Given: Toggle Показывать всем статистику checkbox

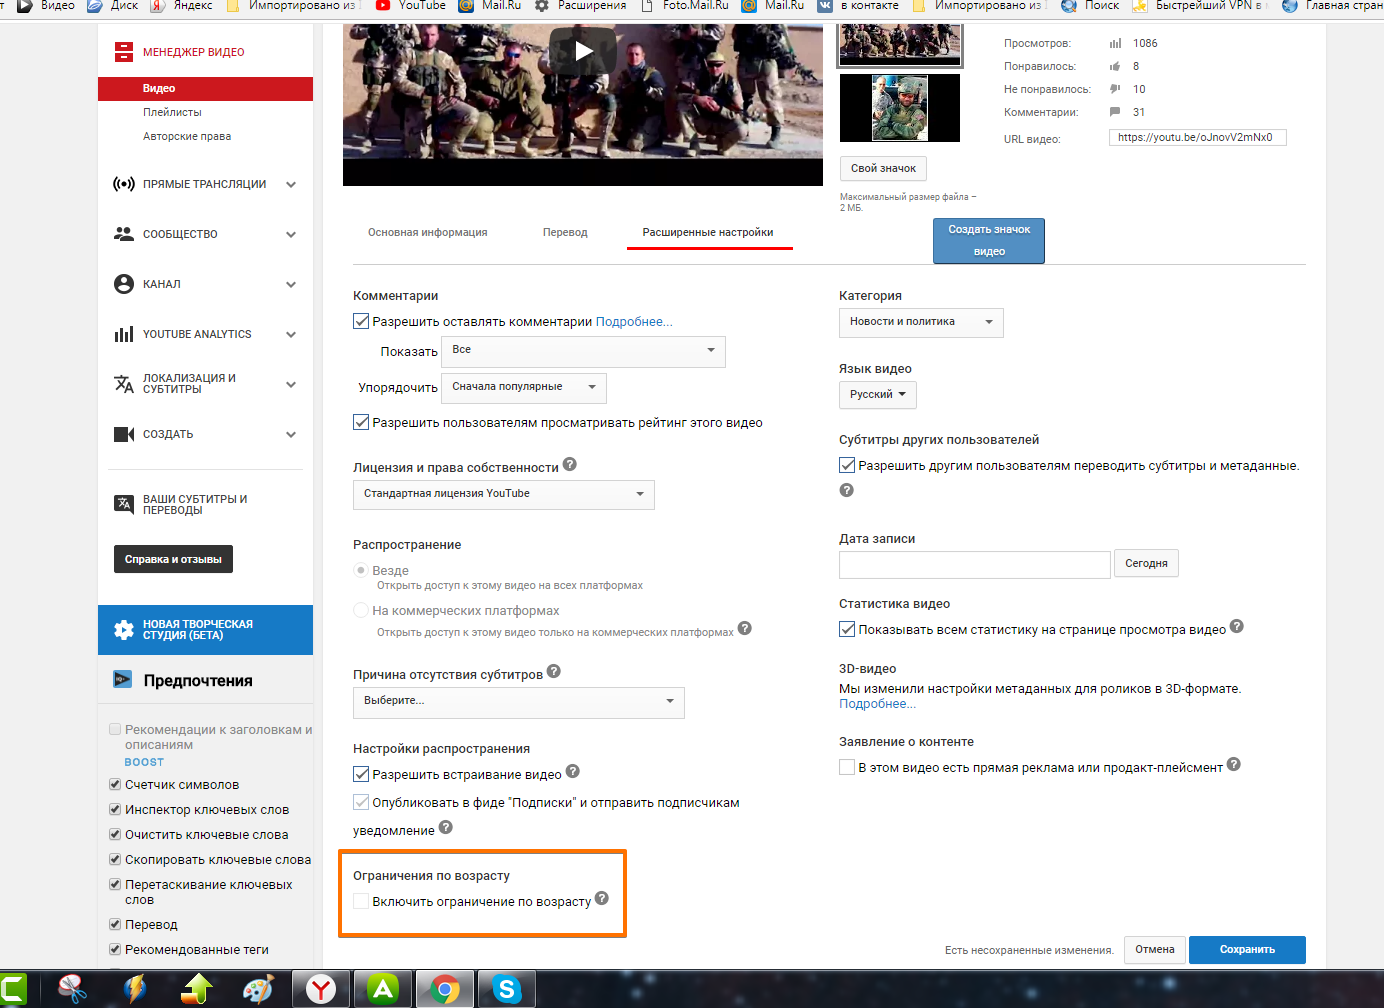Looking at the screenshot, I should tap(847, 629).
